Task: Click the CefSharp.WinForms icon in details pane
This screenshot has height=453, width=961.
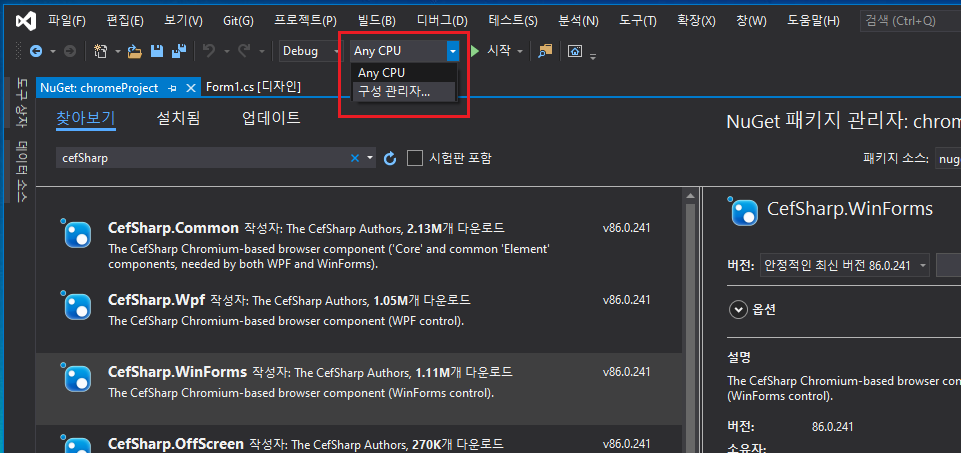Action: click(x=743, y=211)
